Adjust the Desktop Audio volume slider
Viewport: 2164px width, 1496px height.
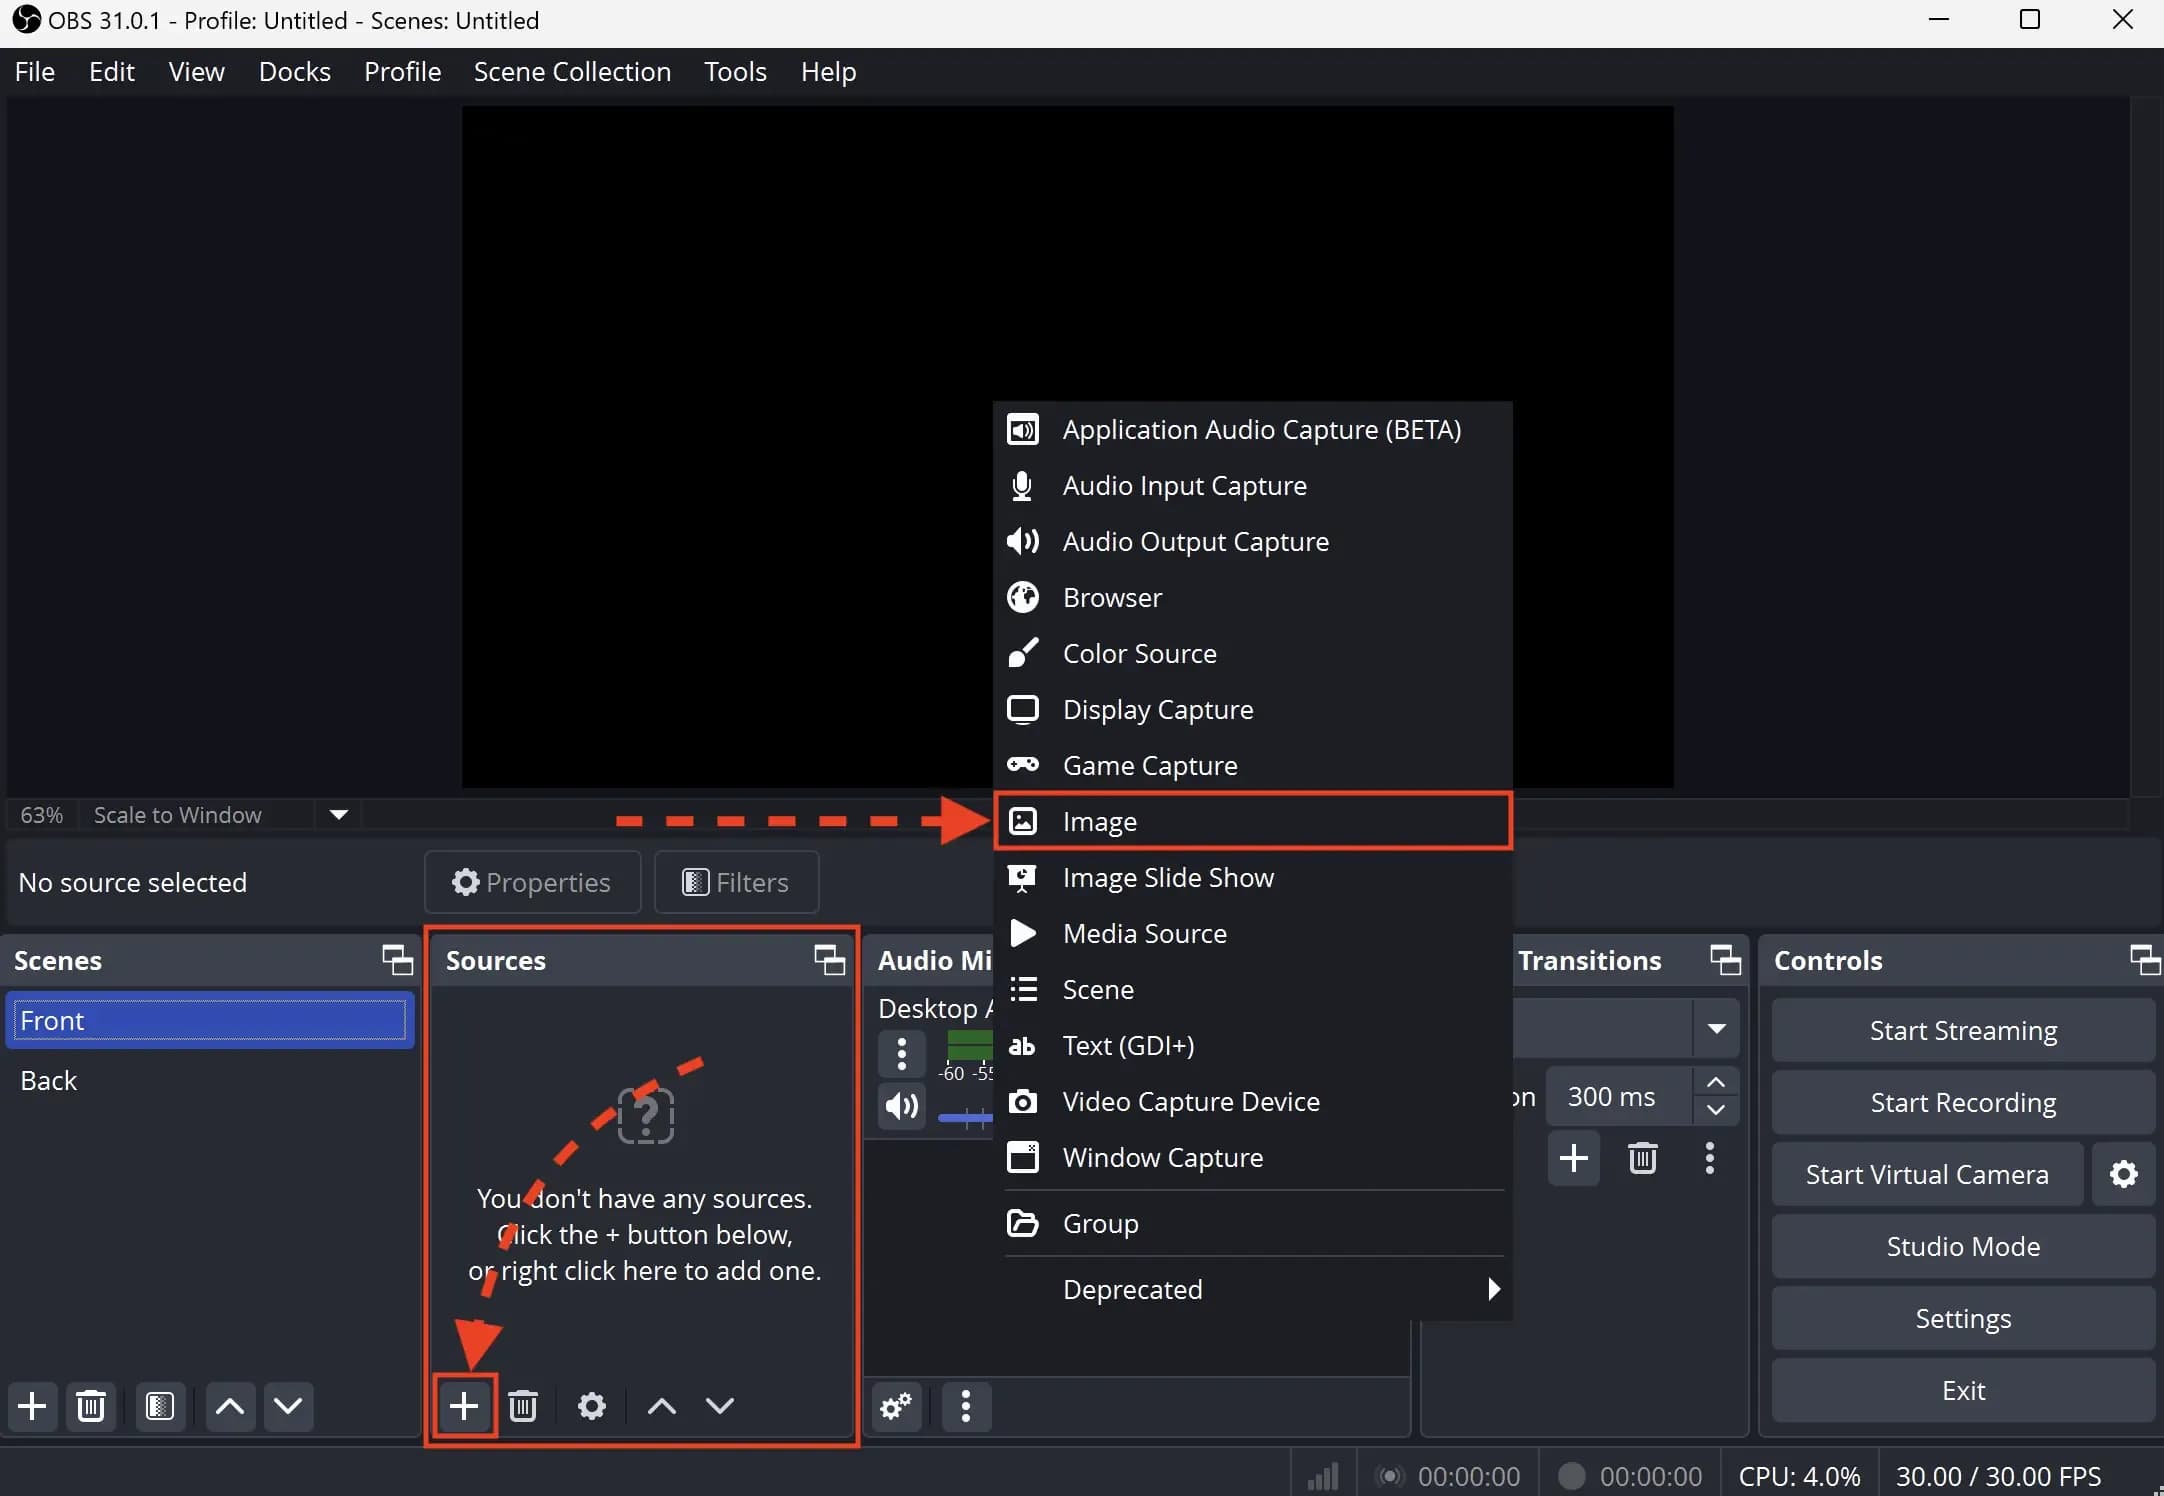tap(966, 1120)
